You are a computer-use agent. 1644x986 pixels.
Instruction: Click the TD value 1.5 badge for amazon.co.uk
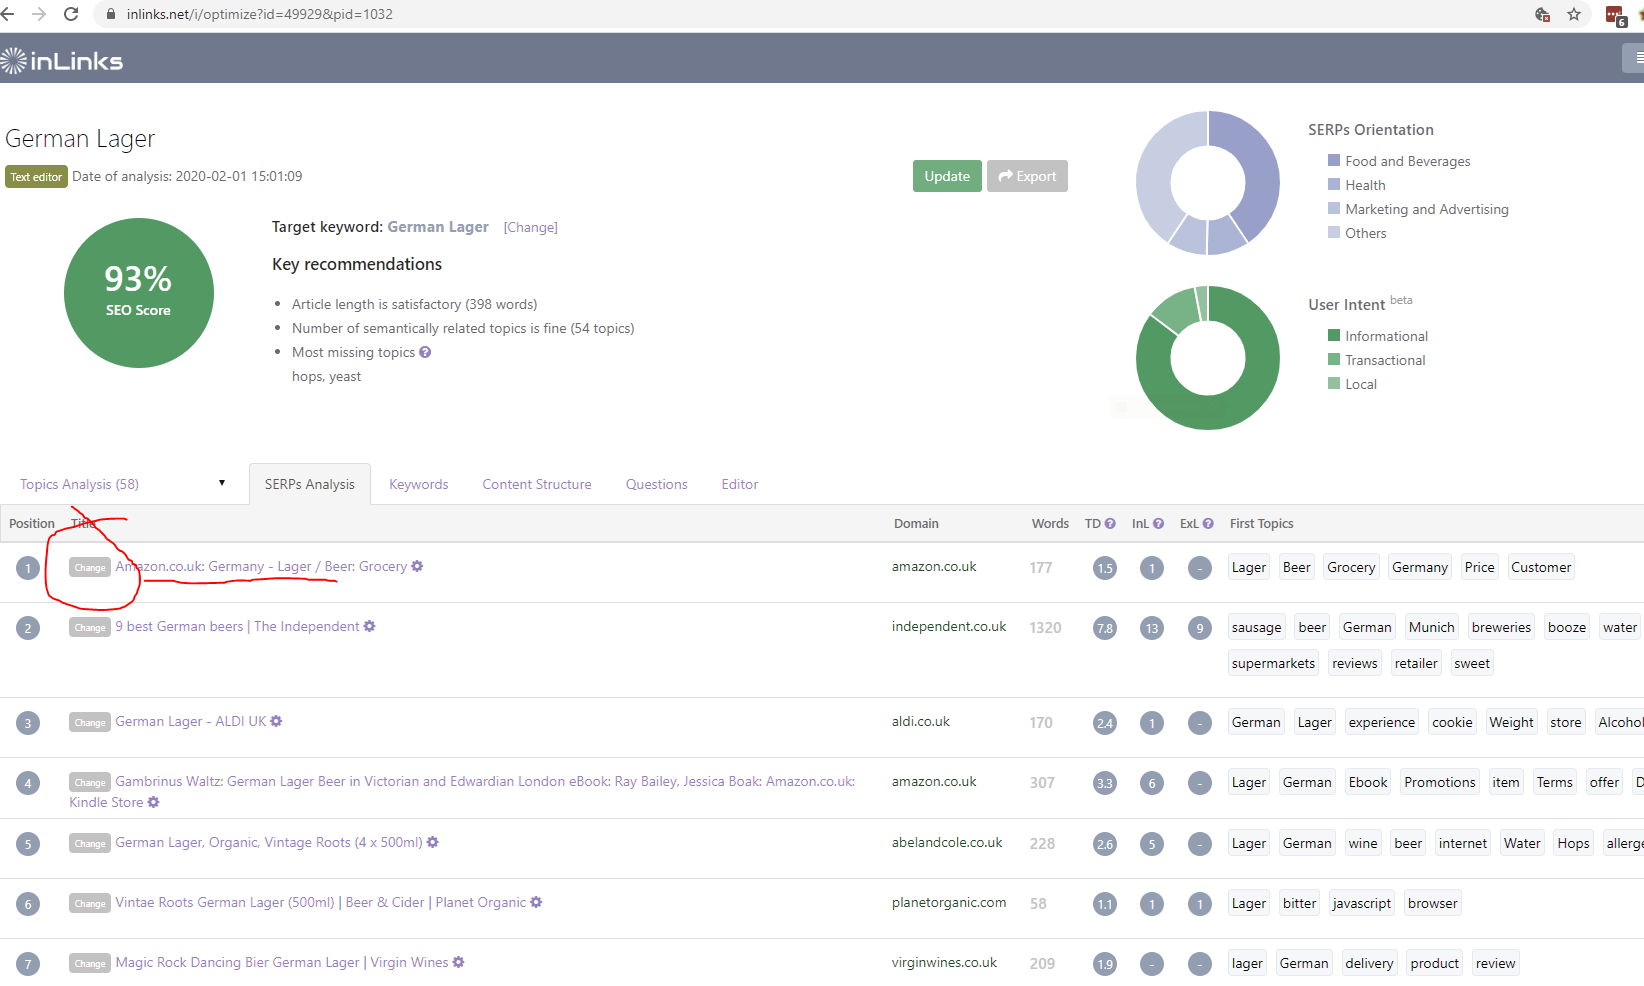click(1105, 568)
